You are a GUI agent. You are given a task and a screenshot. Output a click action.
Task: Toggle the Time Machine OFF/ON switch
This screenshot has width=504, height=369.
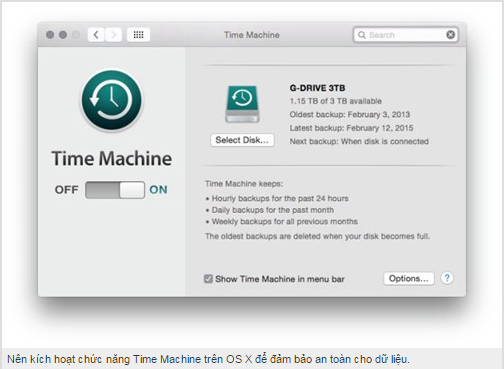[x=115, y=190]
